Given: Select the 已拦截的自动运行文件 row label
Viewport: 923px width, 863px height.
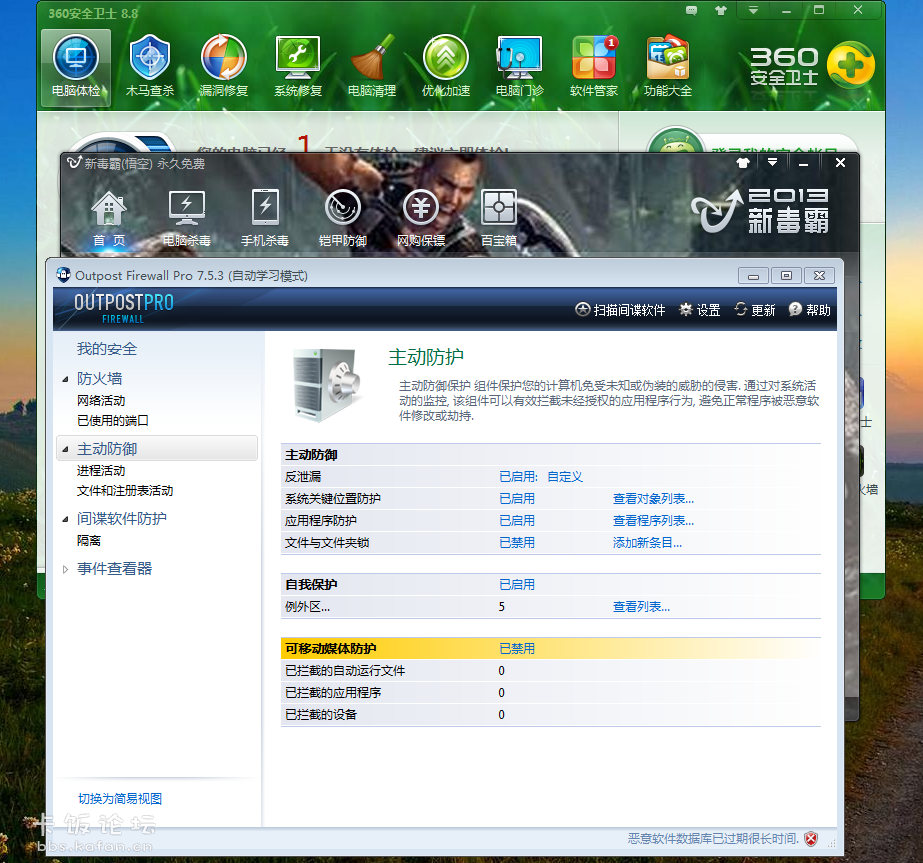Looking at the screenshot, I should (345, 671).
